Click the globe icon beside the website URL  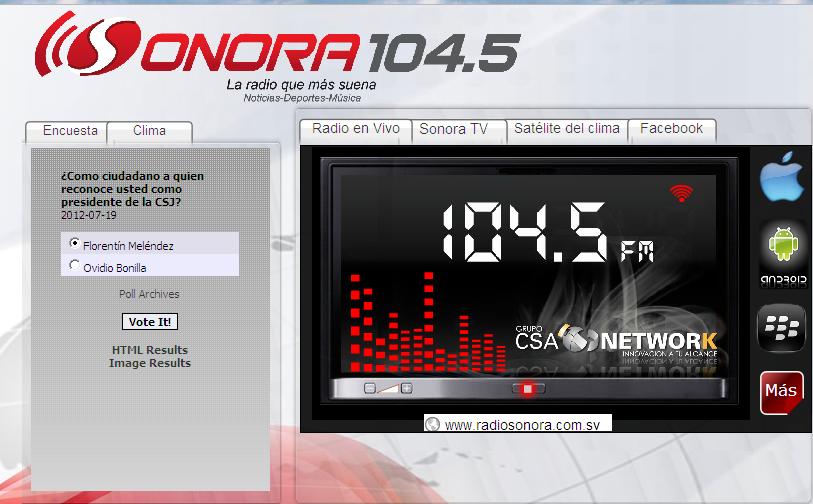[432, 424]
